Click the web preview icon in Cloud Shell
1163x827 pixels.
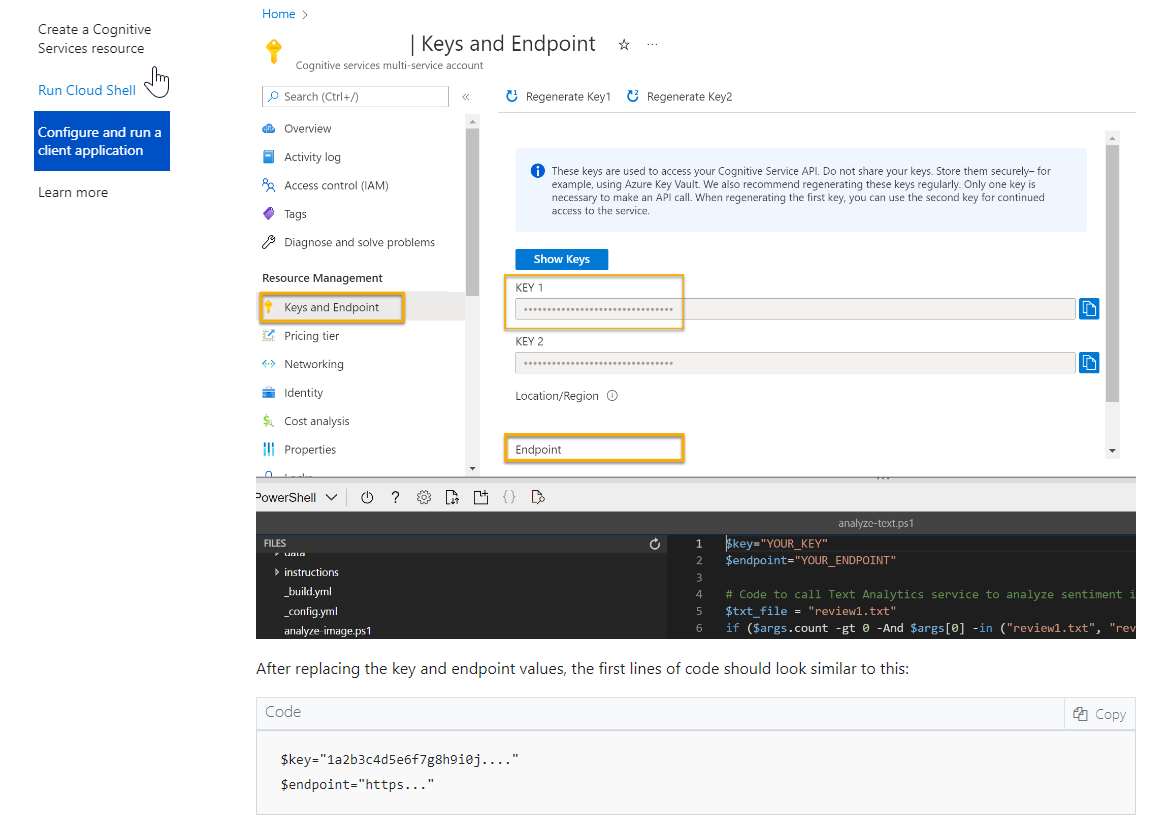point(538,497)
